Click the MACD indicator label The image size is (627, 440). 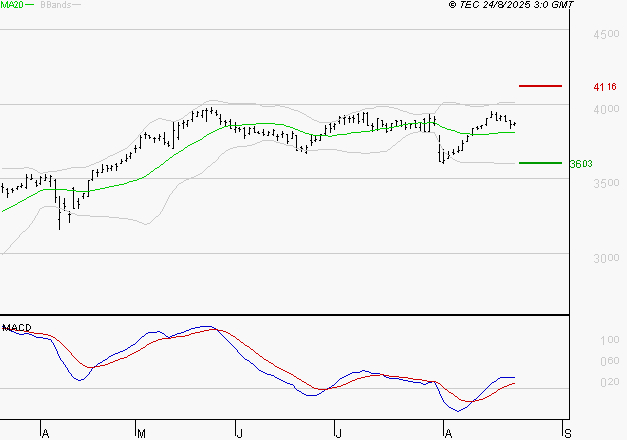[x=17, y=328]
